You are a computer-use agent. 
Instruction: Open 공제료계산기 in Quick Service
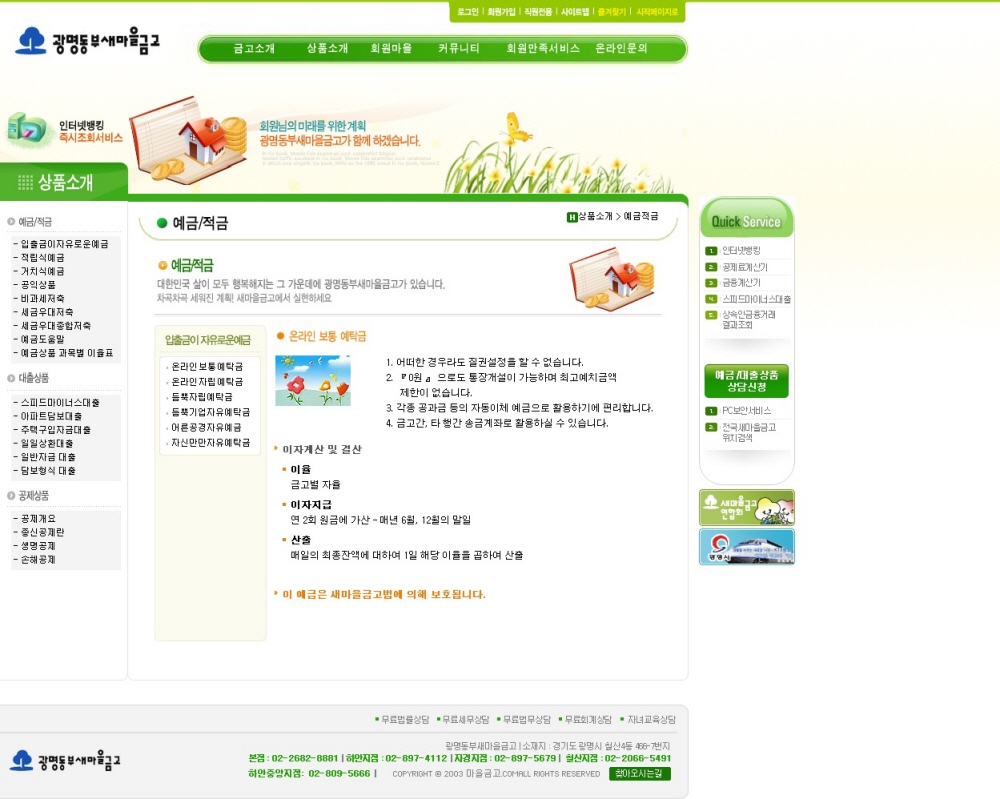tap(744, 267)
